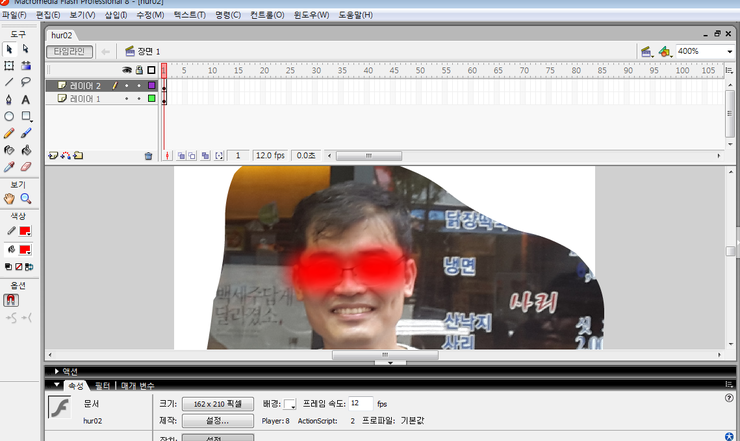Image resolution: width=740 pixels, height=441 pixels.
Task: Select the Lasso tool
Action: [x=26, y=82]
